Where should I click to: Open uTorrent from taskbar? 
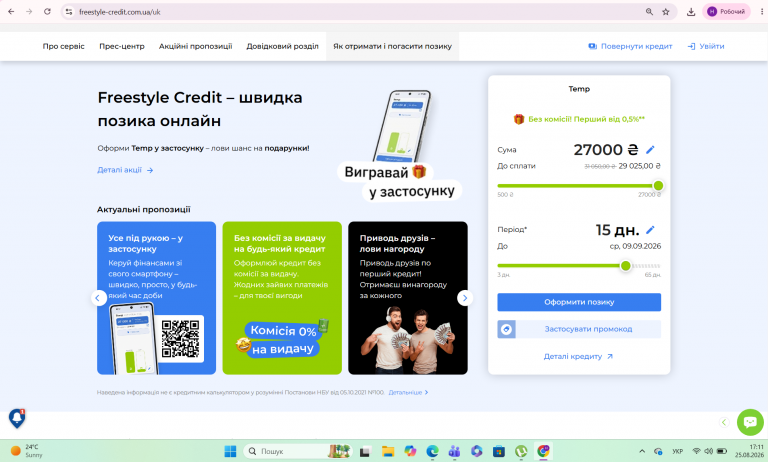click(521, 451)
